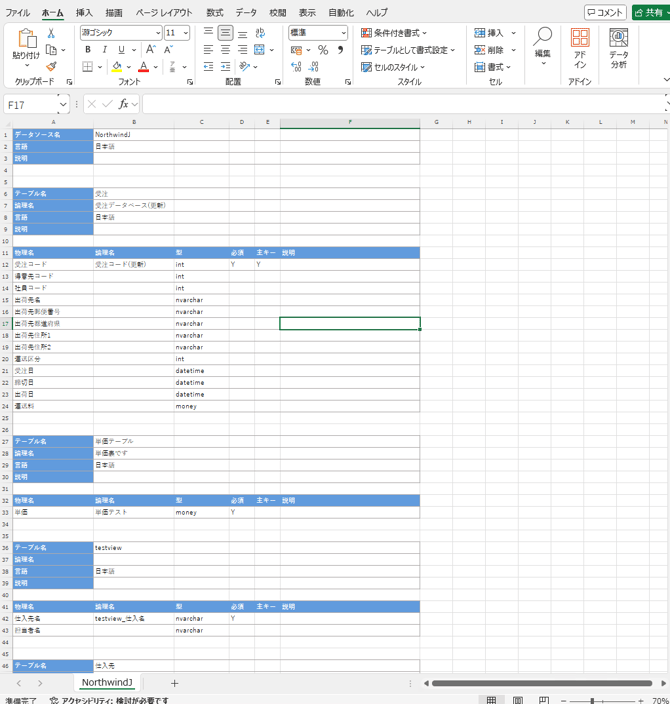Screen dimensions: 670x704
Task: Click the insert function fx icon
Action: pyautogui.click(x=125, y=104)
